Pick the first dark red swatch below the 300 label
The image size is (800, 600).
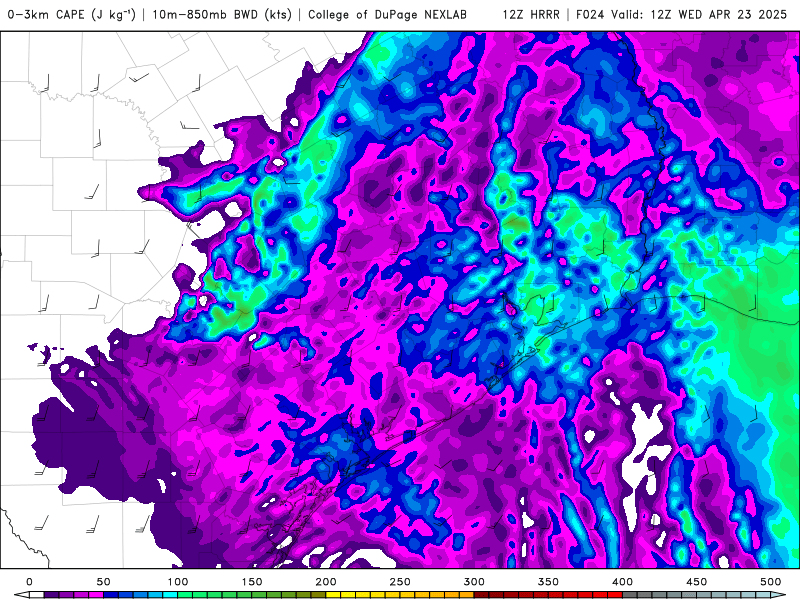(482, 595)
